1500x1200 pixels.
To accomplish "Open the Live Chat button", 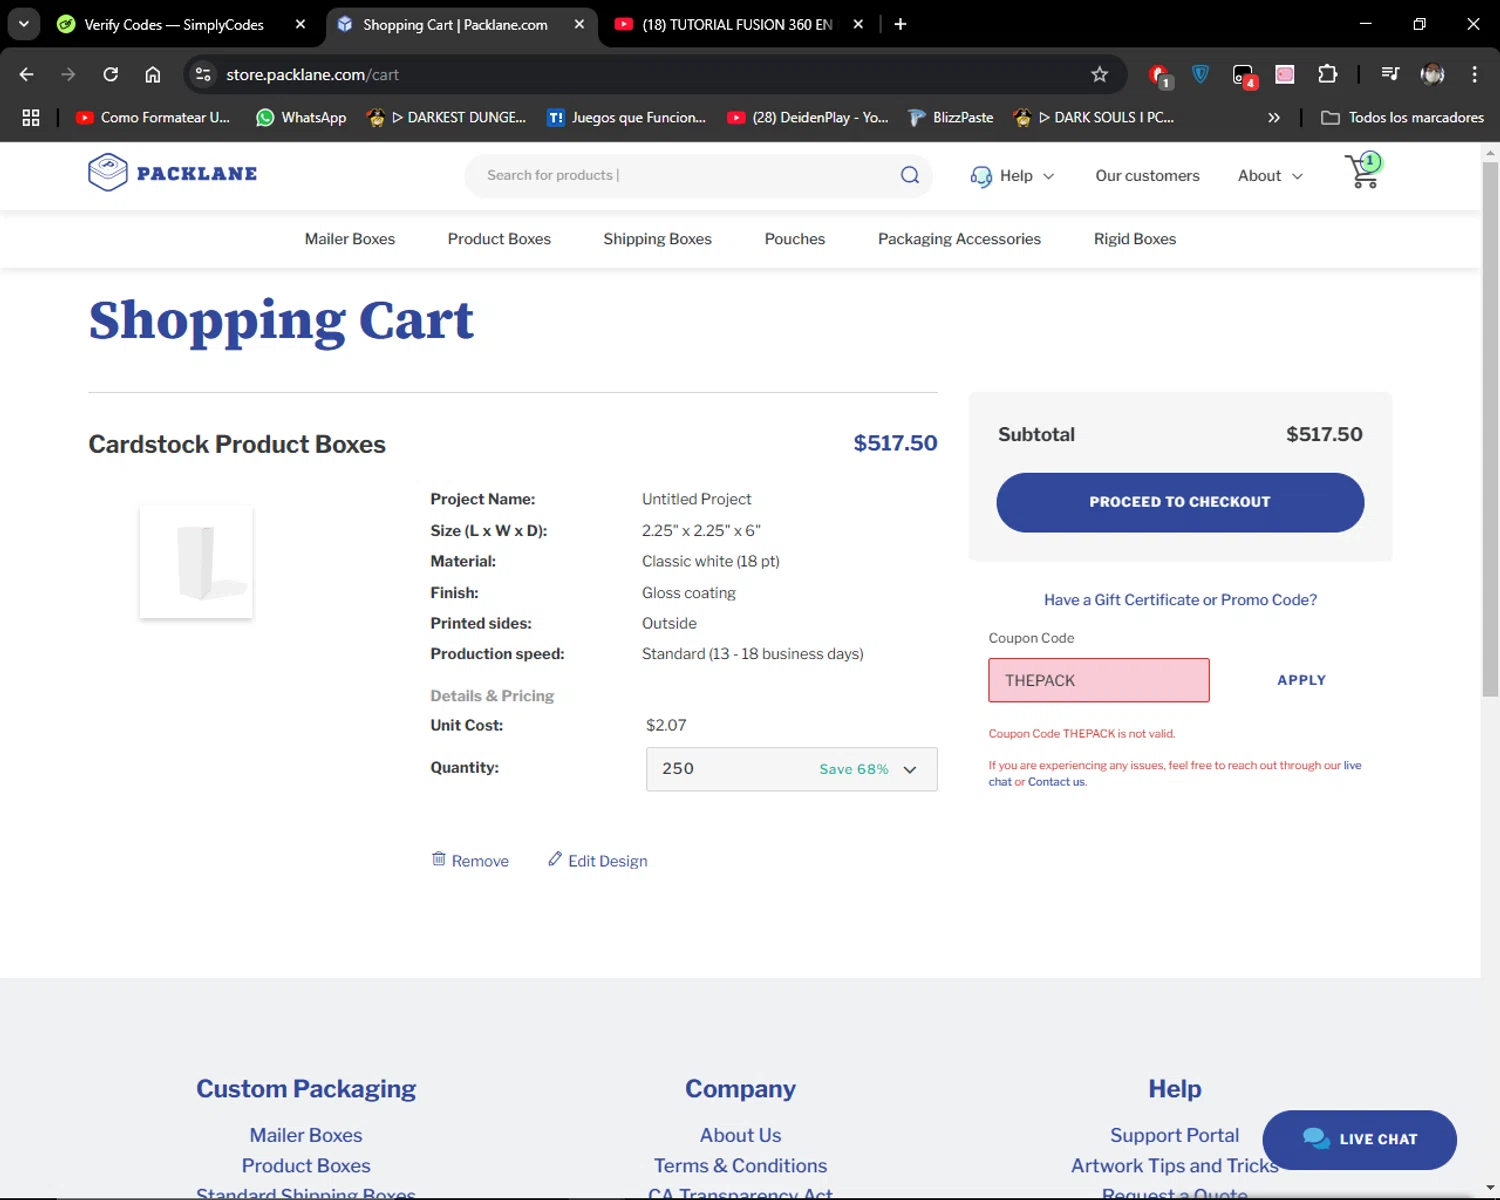I will (1359, 1139).
